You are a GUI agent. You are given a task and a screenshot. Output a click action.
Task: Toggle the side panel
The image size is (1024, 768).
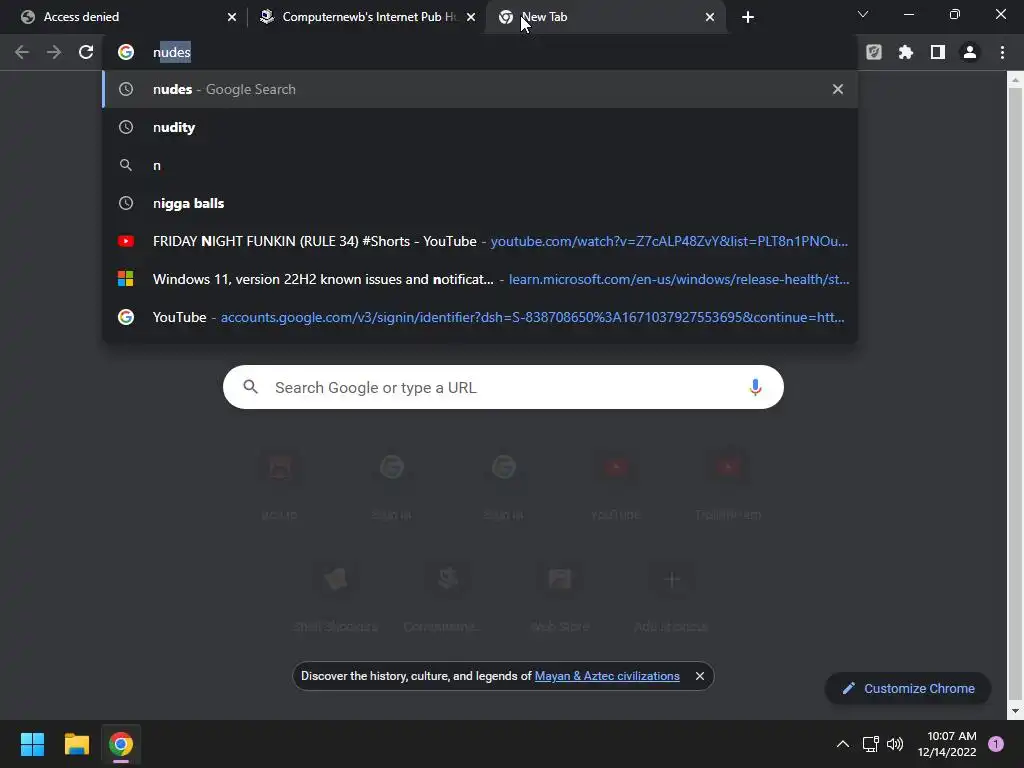(938, 52)
